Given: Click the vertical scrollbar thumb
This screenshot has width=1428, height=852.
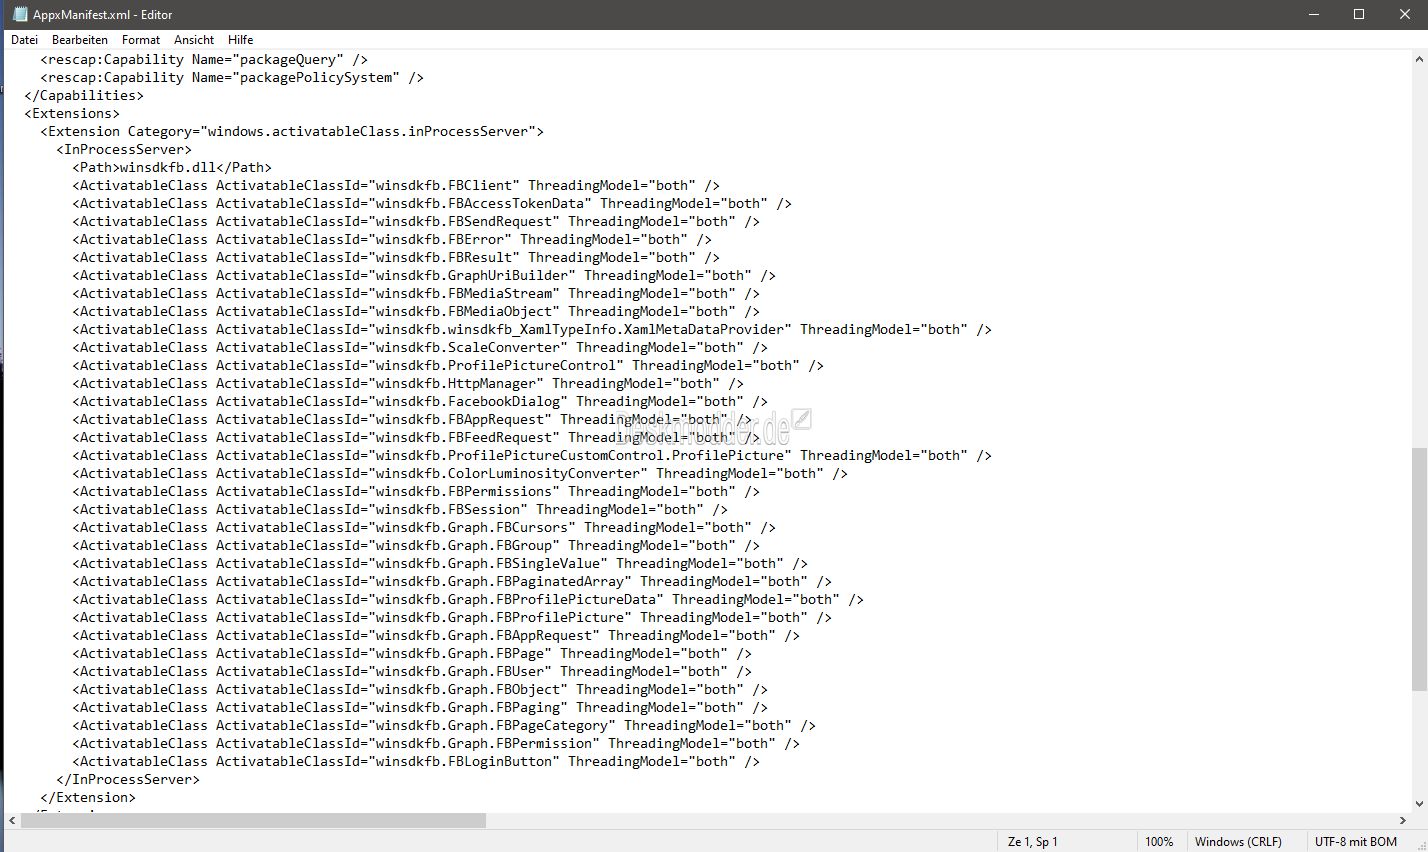Looking at the screenshot, I should point(1419,569).
